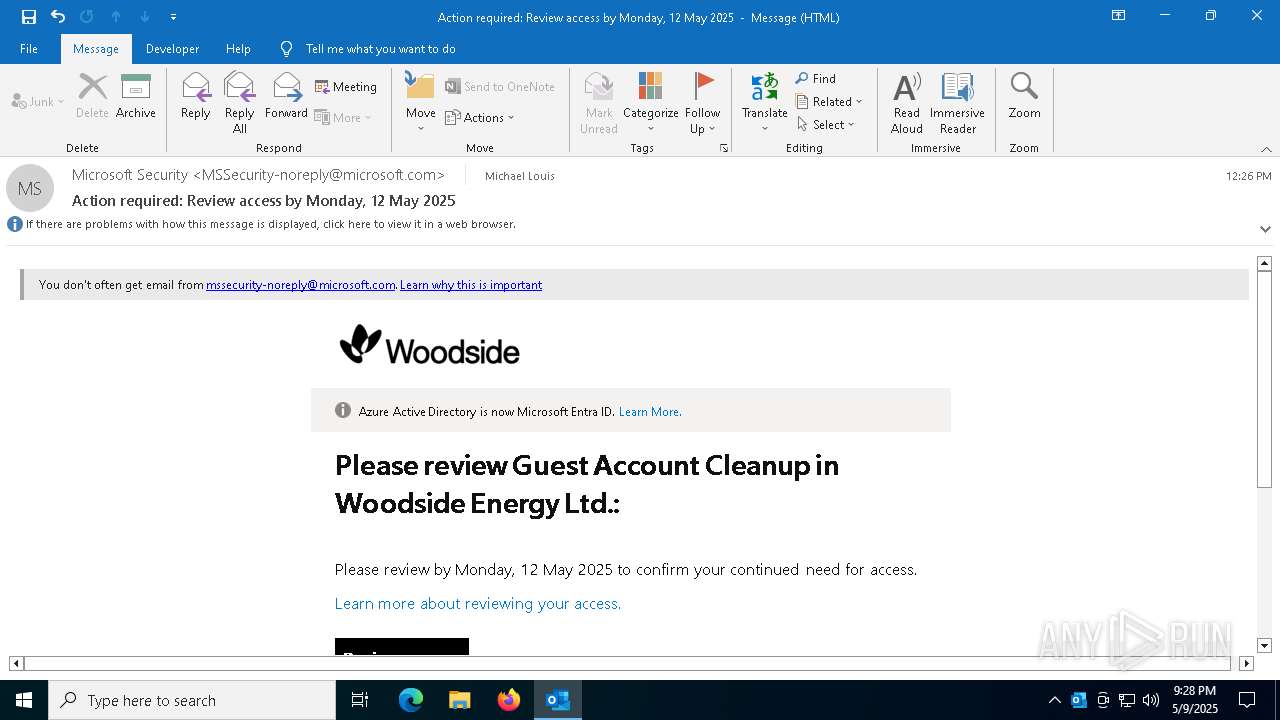This screenshot has width=1280, height=720.
Task: Click the black Review button
Action: click(402, 647)
